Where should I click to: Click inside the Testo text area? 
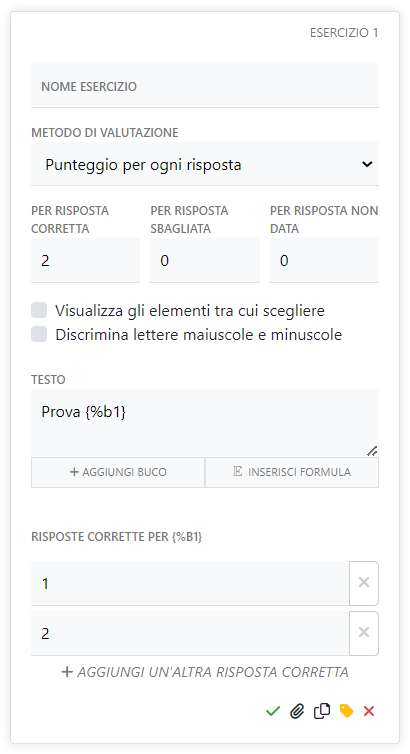[x=205, y=423]
